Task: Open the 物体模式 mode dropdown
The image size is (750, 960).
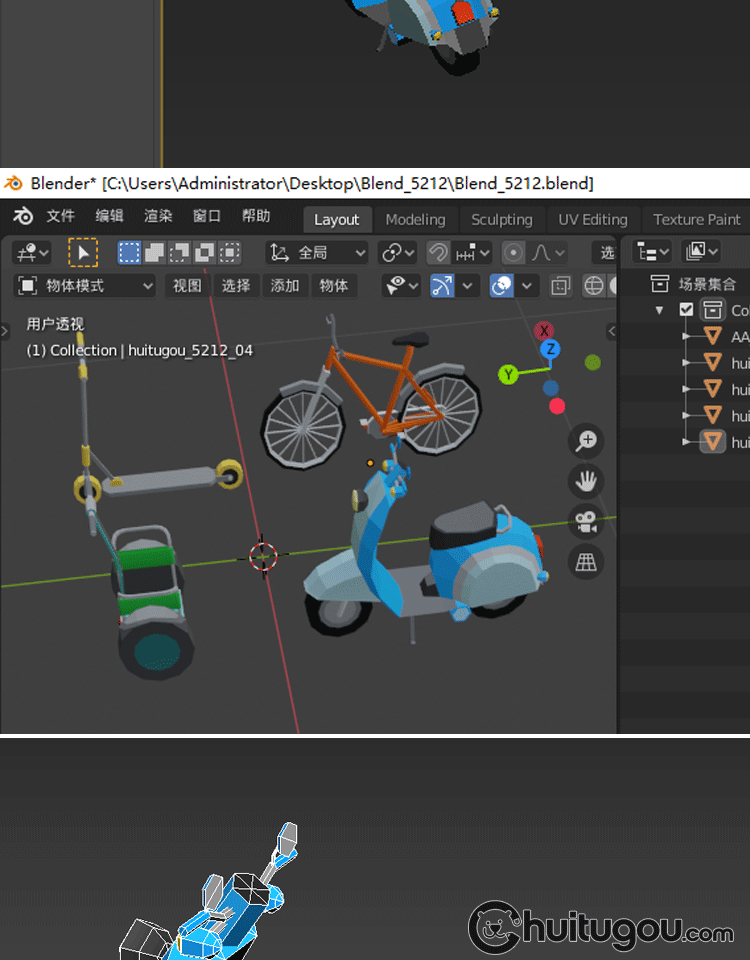Action: point(86,286)
